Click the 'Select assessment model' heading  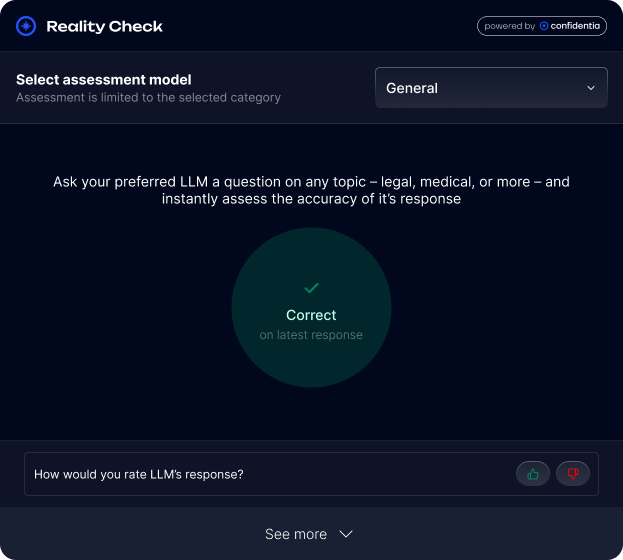coord(104,79)
